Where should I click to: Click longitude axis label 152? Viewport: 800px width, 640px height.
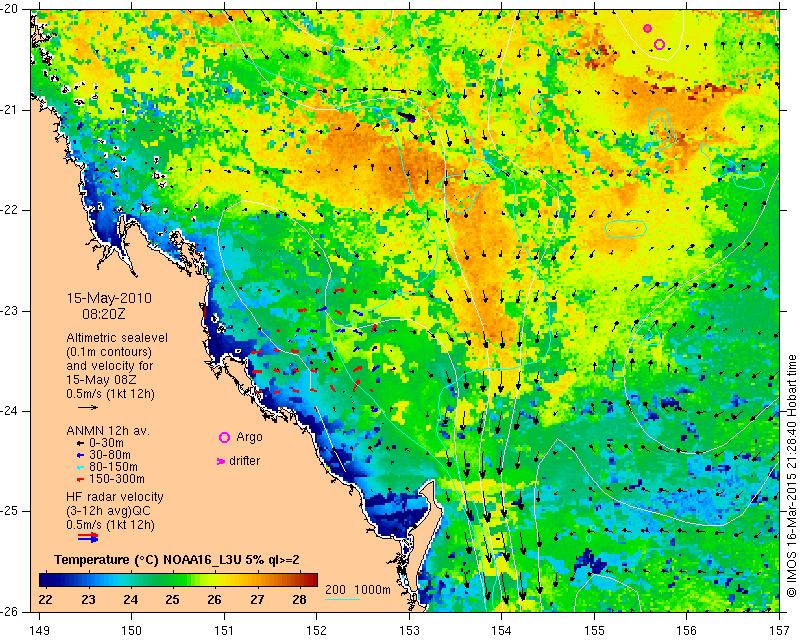coord(316,631)
